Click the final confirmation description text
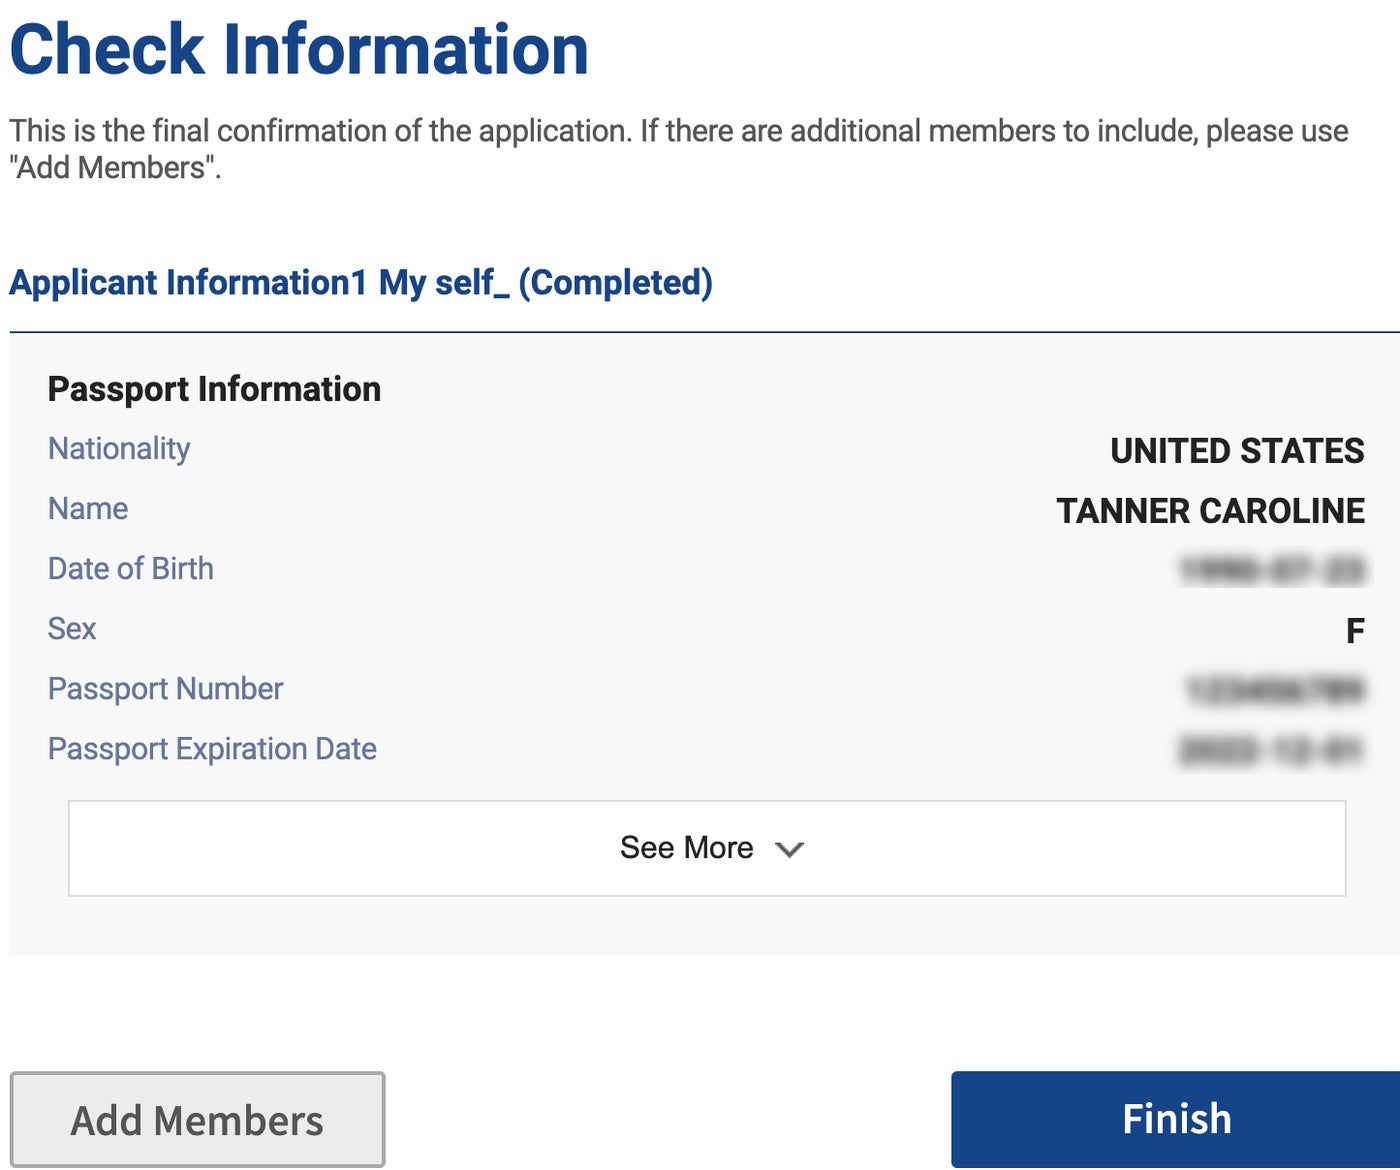The image size is (1400, 1170). click(678, 149)
